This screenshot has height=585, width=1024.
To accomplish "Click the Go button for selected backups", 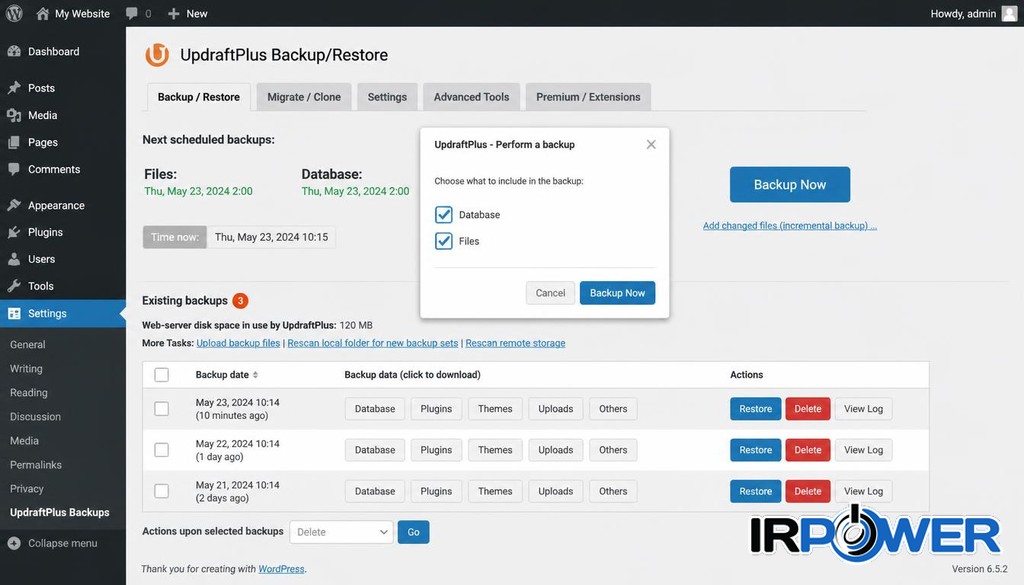I will point(413,532).
